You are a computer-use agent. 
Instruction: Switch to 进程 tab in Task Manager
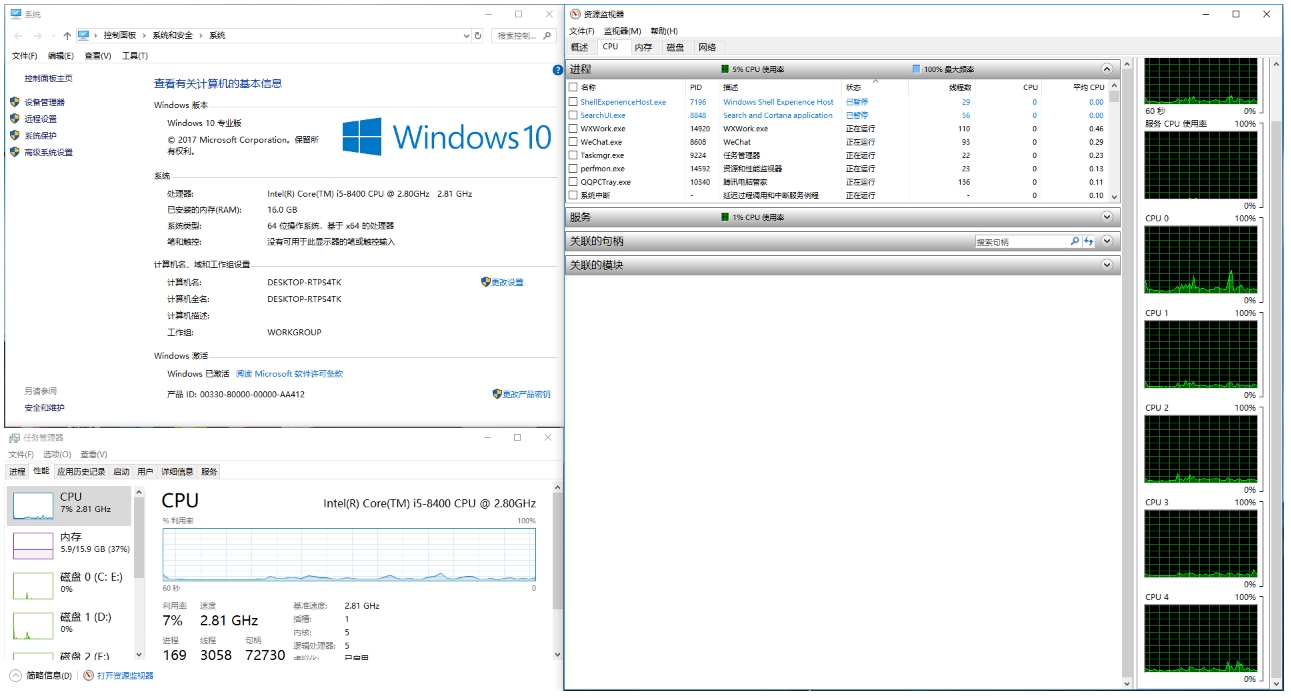17,471
